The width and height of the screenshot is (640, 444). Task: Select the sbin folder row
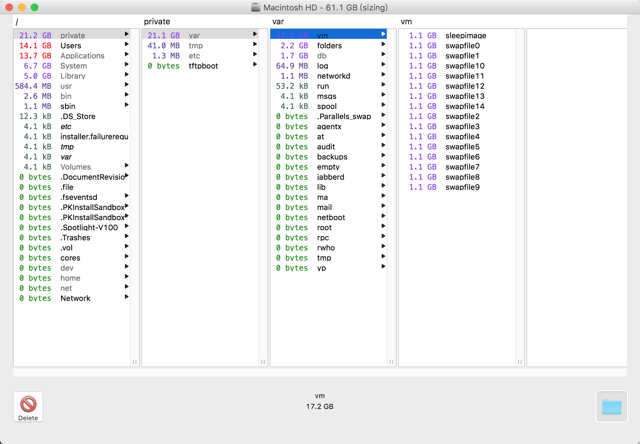pos(72,106)
